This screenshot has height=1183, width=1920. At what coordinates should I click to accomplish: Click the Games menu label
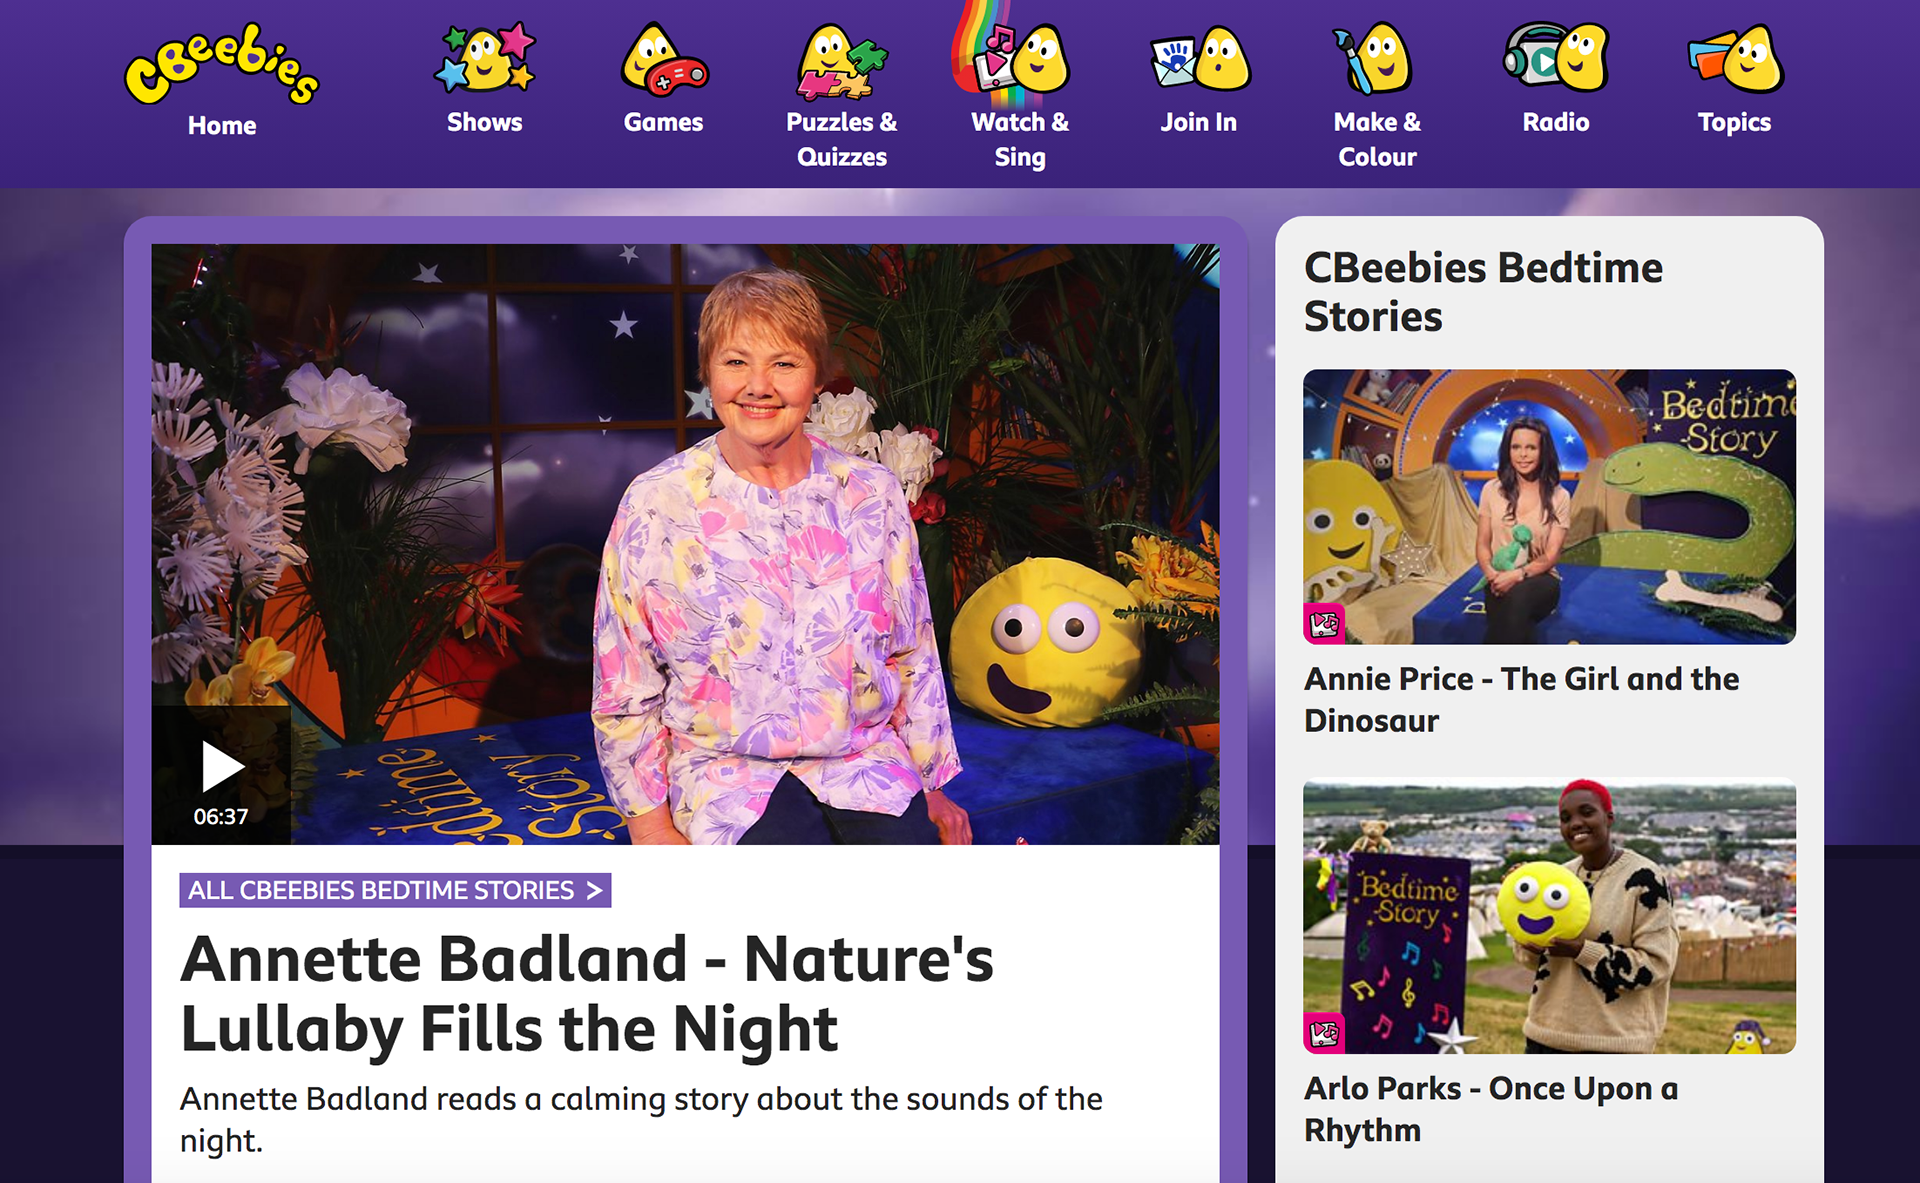664,122
